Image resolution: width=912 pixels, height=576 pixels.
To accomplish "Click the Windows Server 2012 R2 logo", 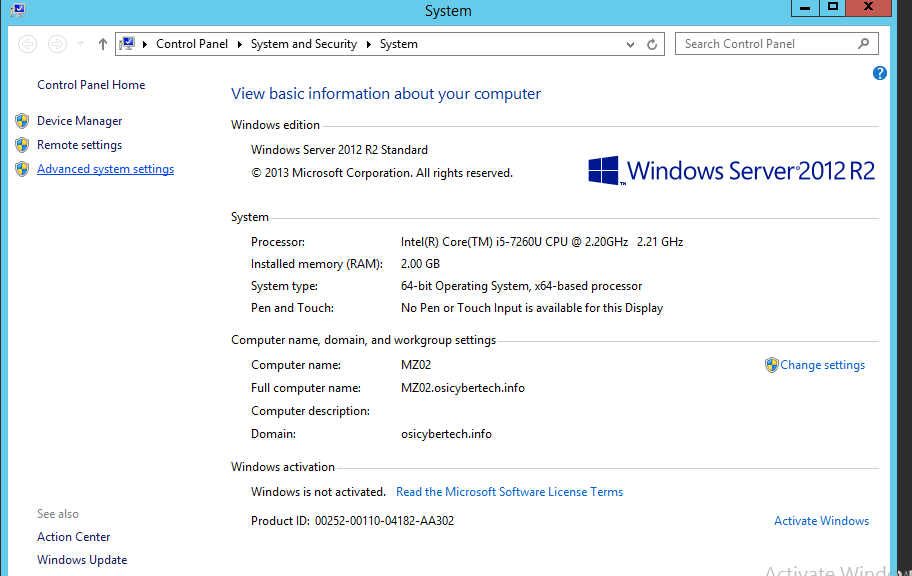I will point(731,170).
